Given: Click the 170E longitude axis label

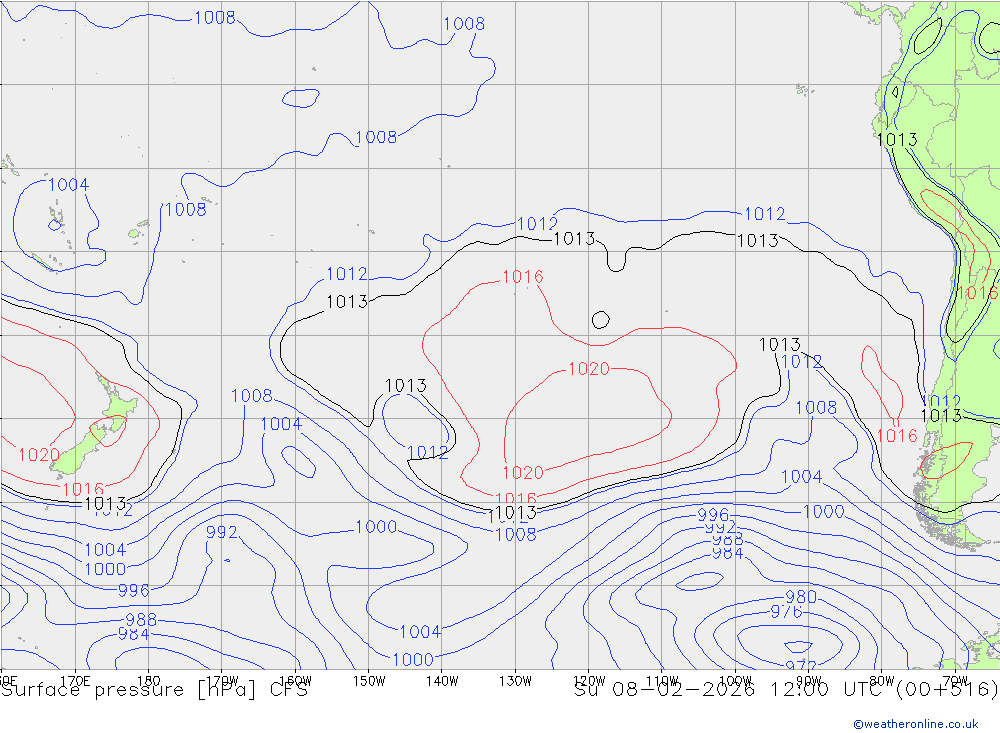Looking at the screenshot, I should [75, 681].
